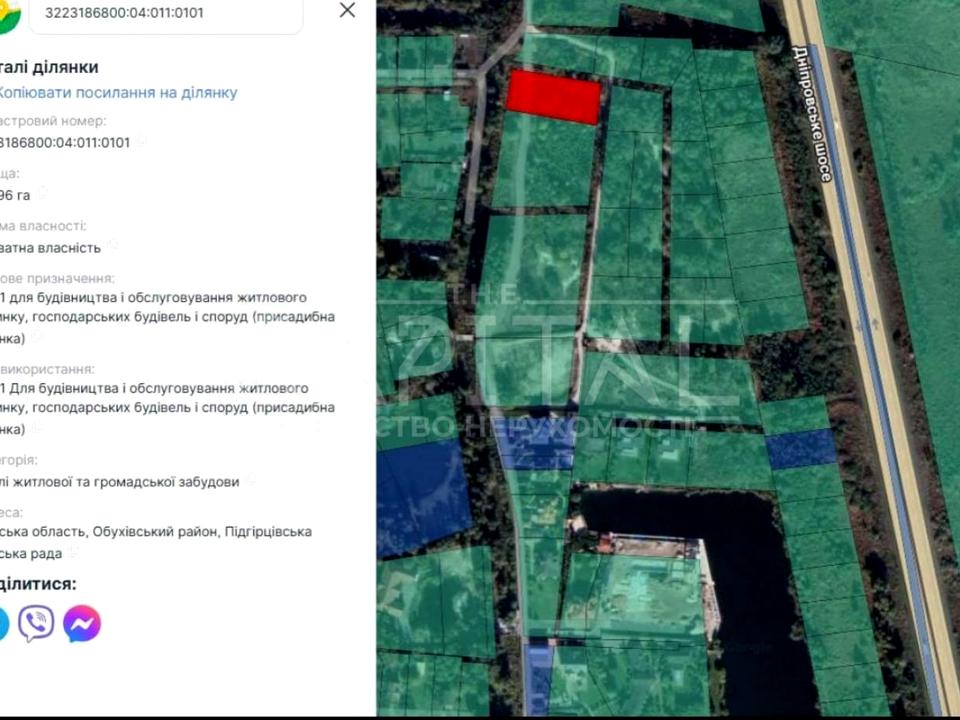Select the red highlighted parcel on map
960x720 pixels.
[553, 97]
